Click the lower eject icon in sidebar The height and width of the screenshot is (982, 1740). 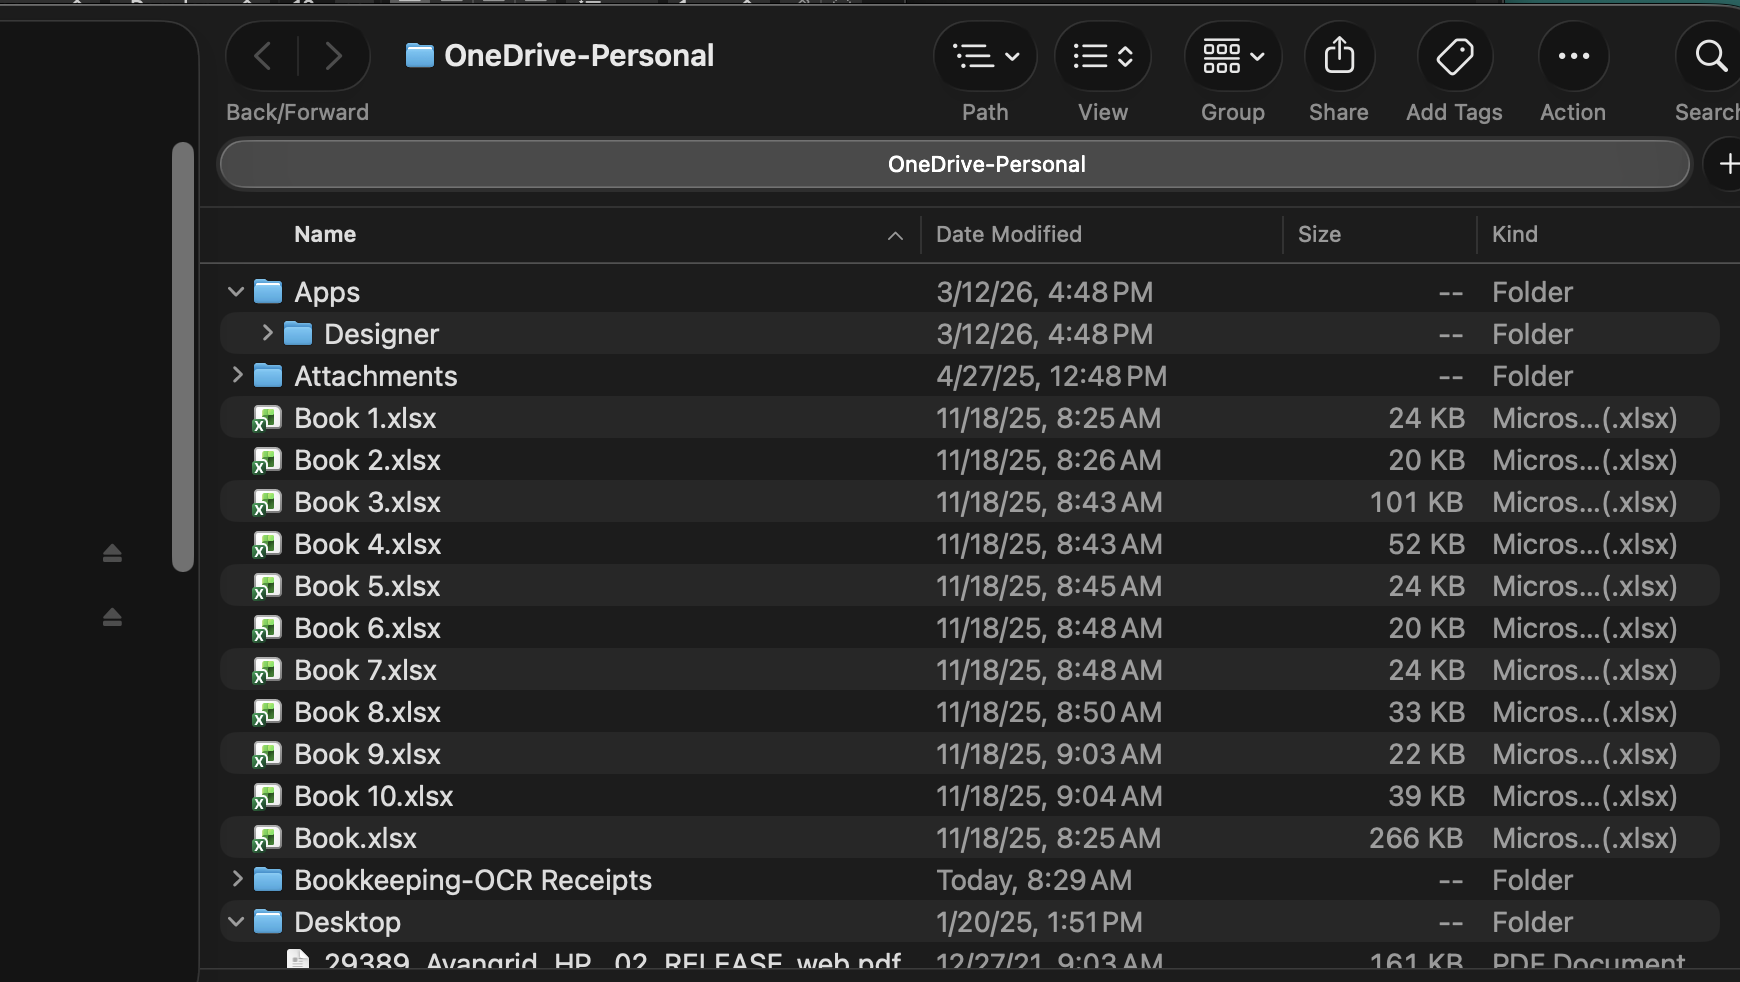pyautogui.click(x=112, y=617)
